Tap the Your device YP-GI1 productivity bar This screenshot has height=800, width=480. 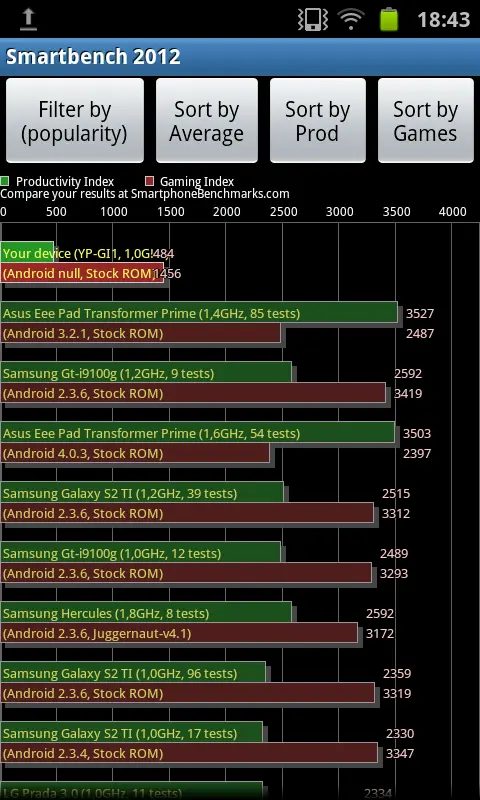click(27, 253)
